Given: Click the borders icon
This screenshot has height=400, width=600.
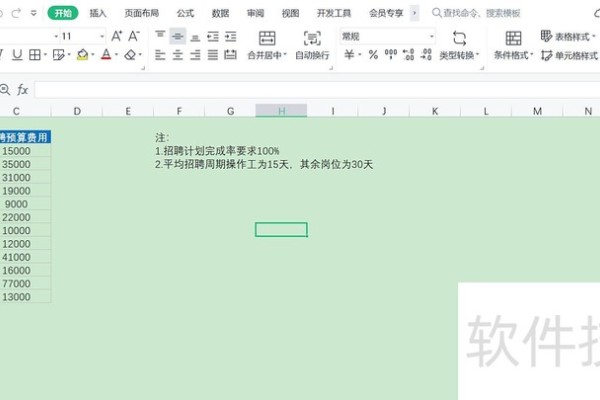Looking at the screenshot, I should pos(35,55).
